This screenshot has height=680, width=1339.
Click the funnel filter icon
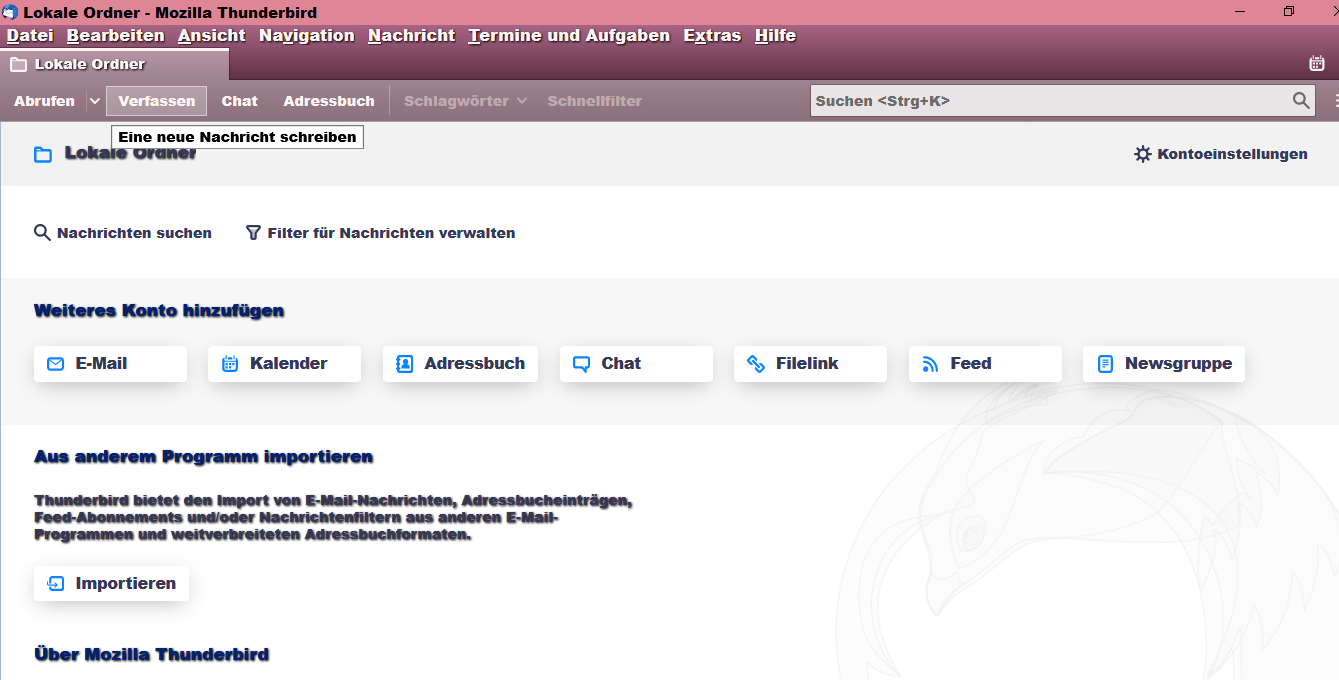(x=253, y=233)
